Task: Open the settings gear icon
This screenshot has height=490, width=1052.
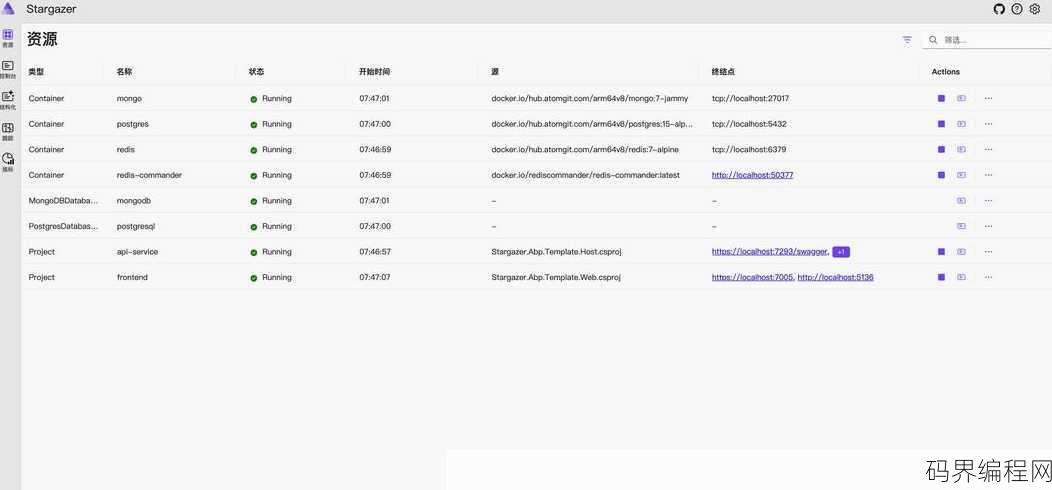Action: click(1035, 9)
